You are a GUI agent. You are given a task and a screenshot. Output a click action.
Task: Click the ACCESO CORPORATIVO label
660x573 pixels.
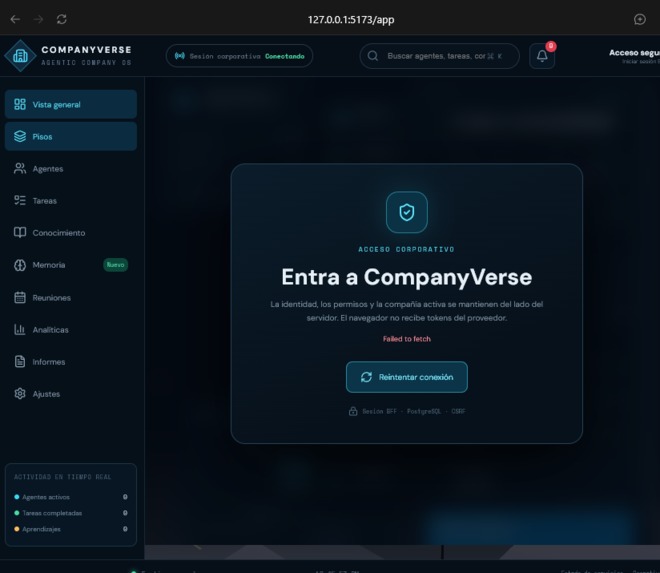[x=407, y=249]
